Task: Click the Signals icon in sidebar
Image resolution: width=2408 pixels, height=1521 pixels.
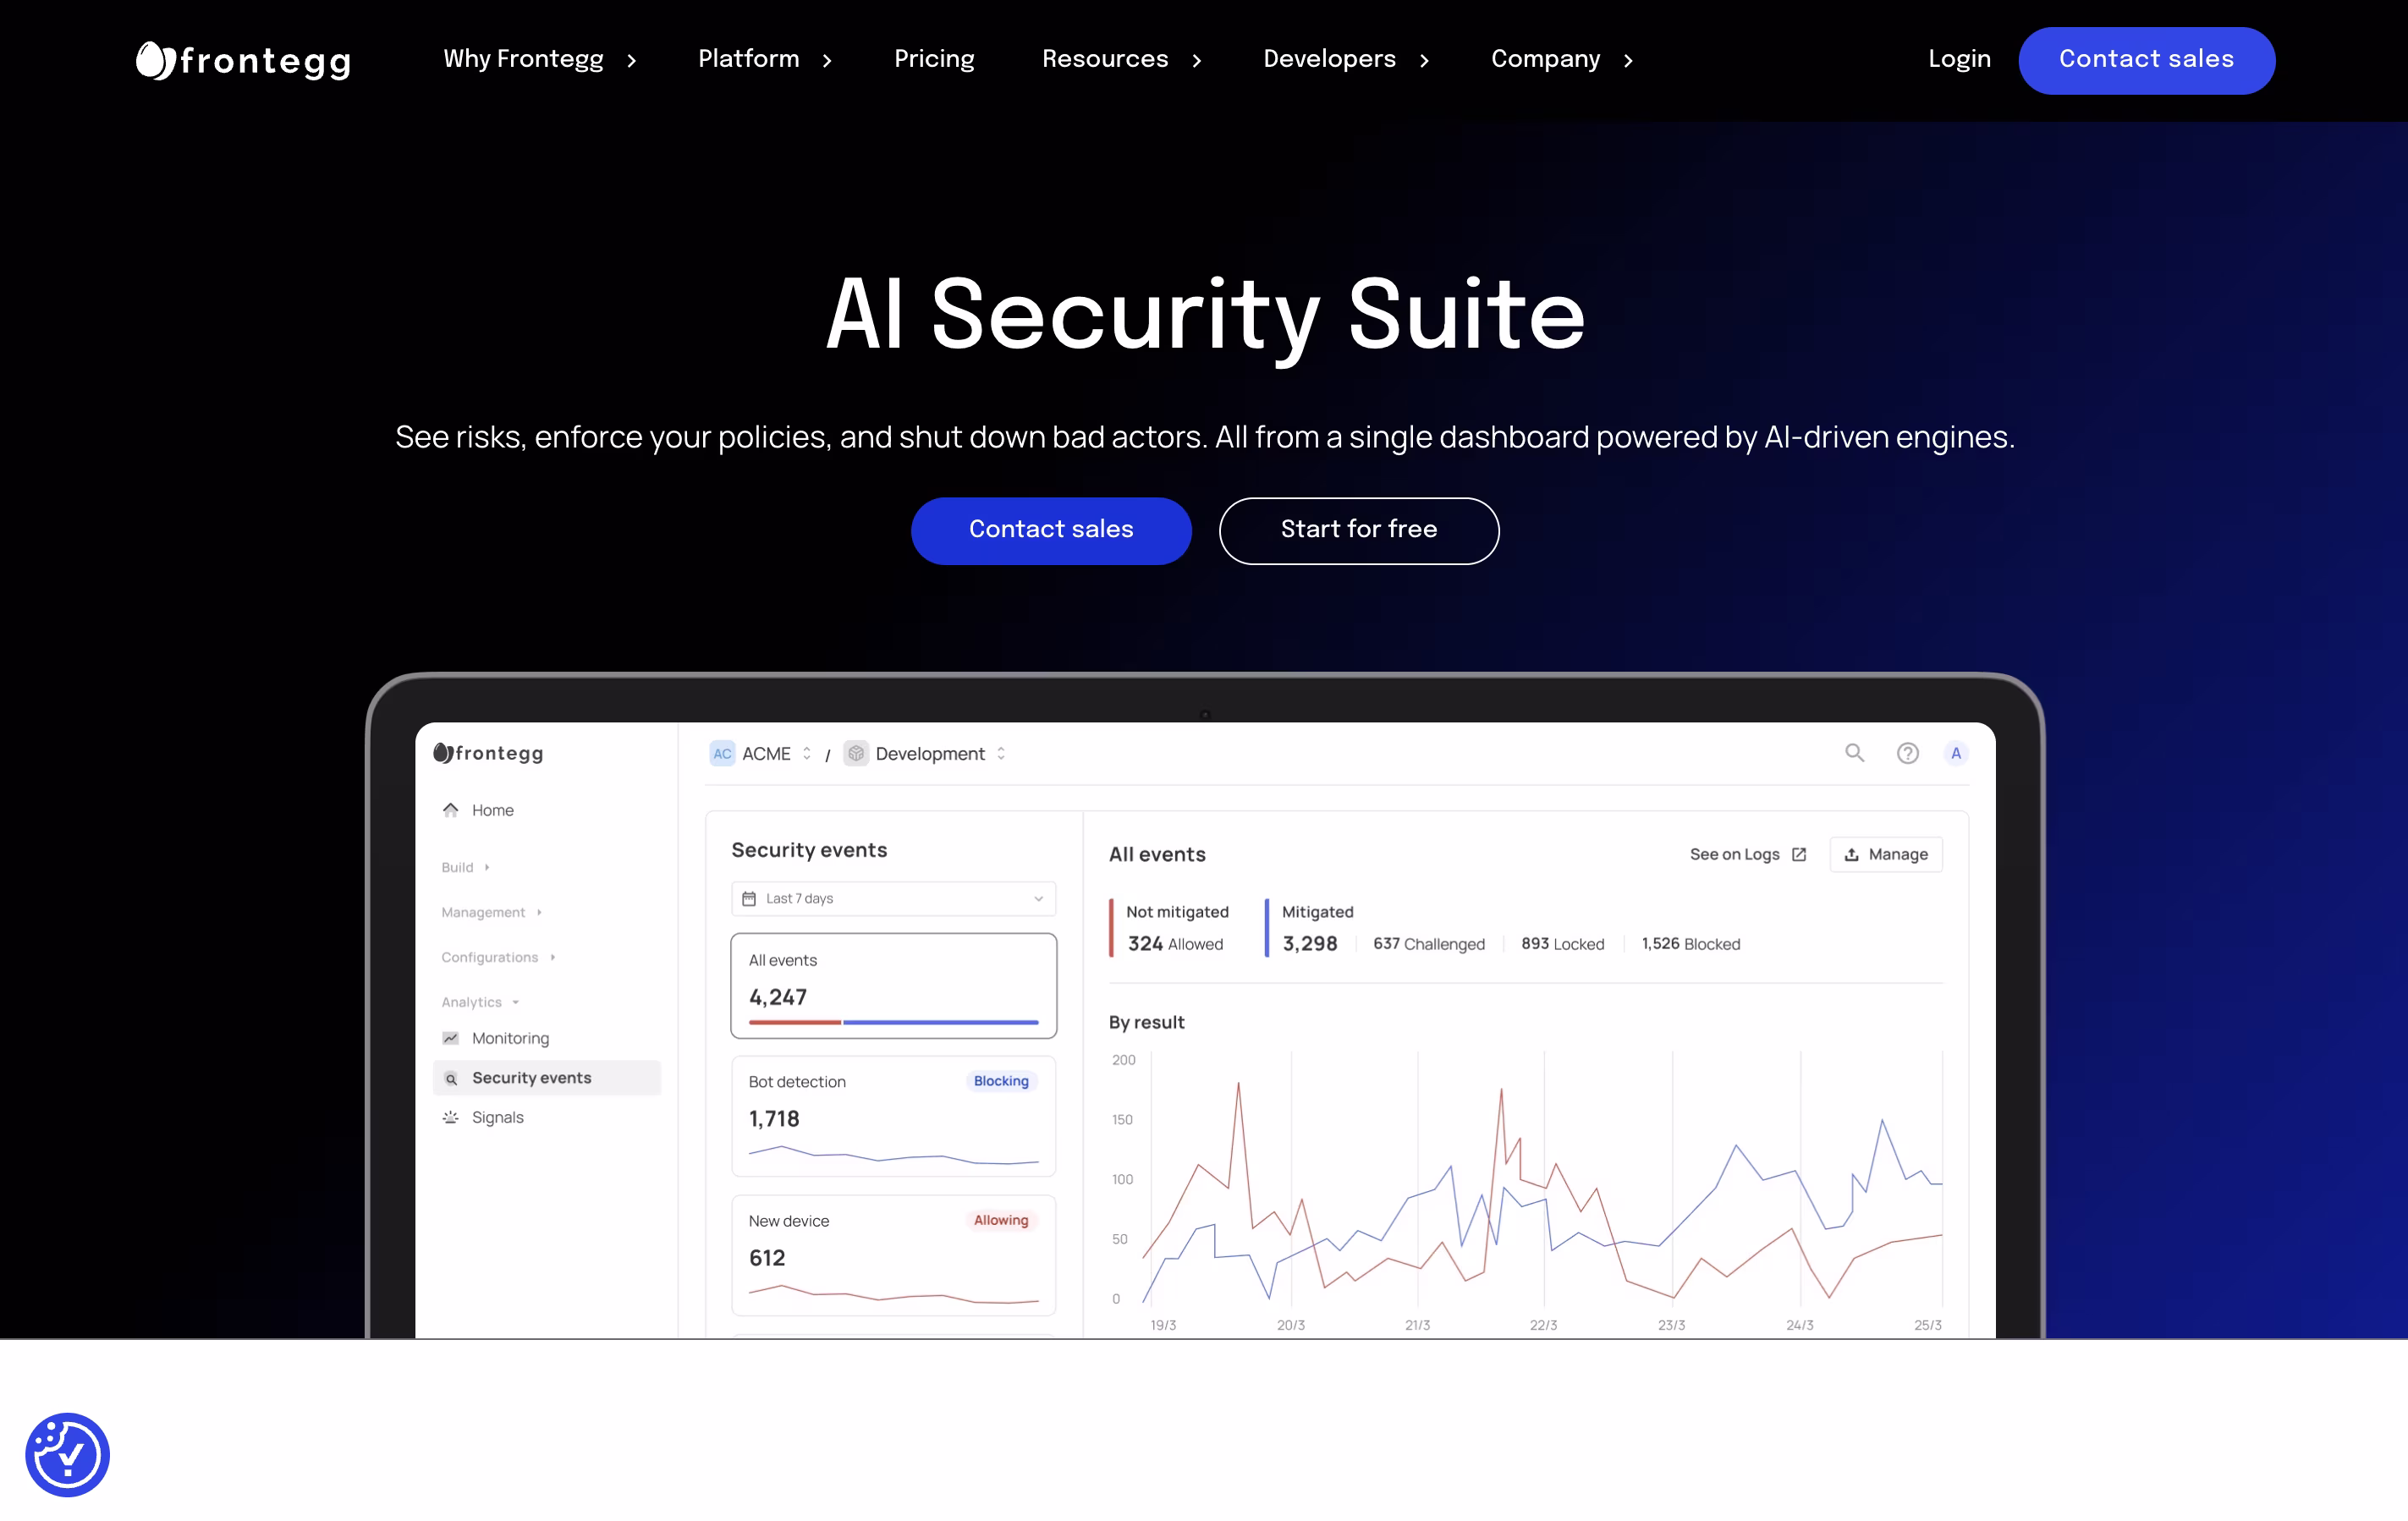Action: [x=451, y=1117]
